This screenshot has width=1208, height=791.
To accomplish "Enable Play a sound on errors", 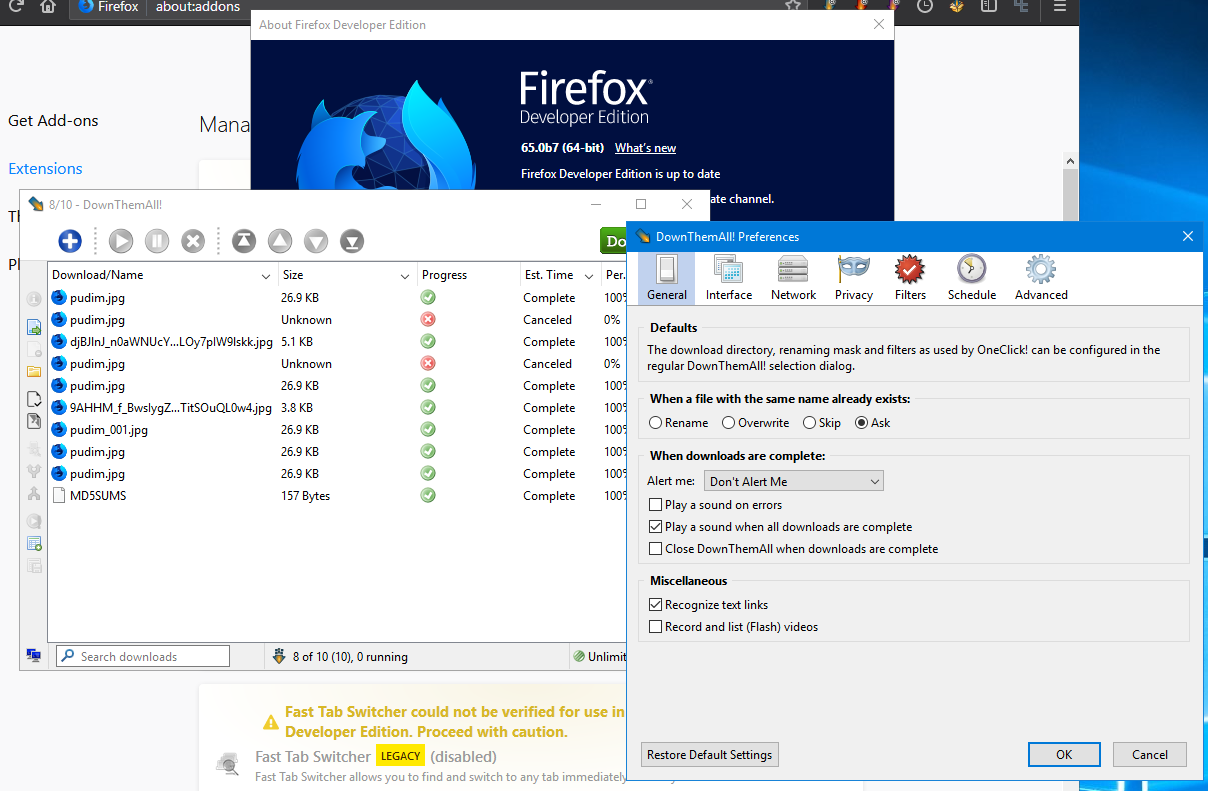I will pos(656,505).
